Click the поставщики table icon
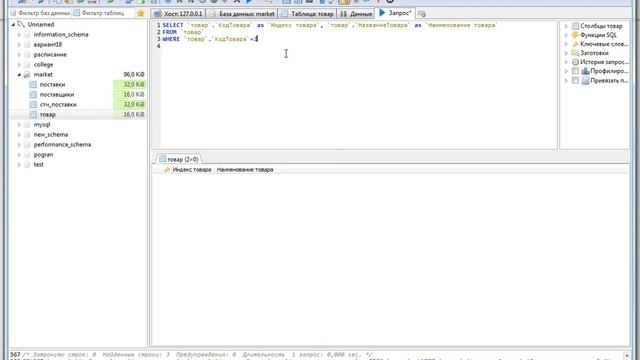 (33, 95)
